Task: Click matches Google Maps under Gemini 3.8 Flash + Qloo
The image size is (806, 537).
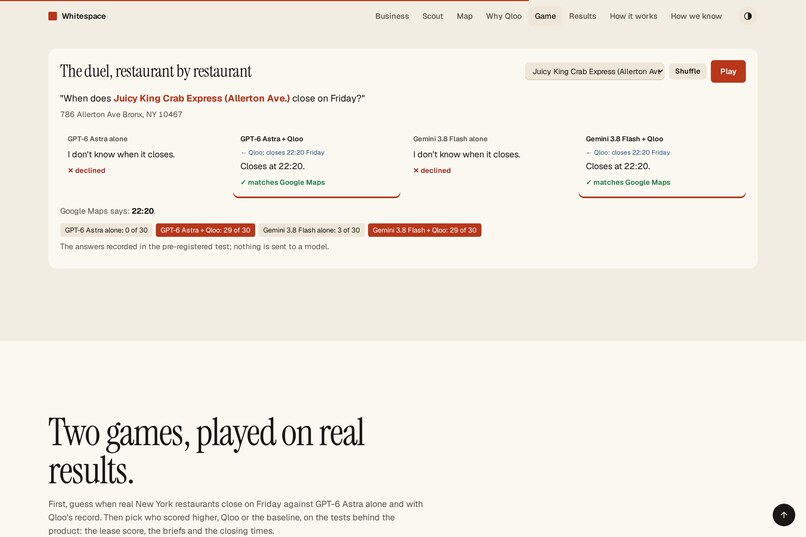Action: (x=628, y=182)
